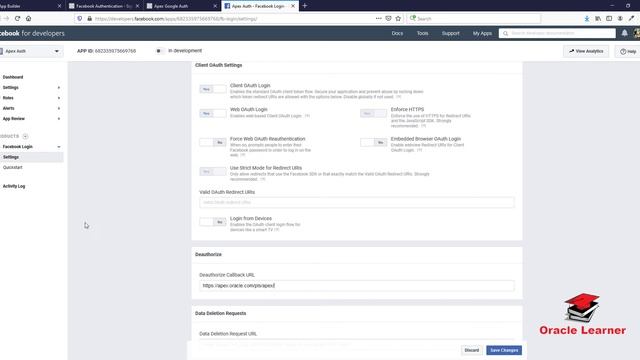Click the Valid OAuth Redirect URIs field

357,202
